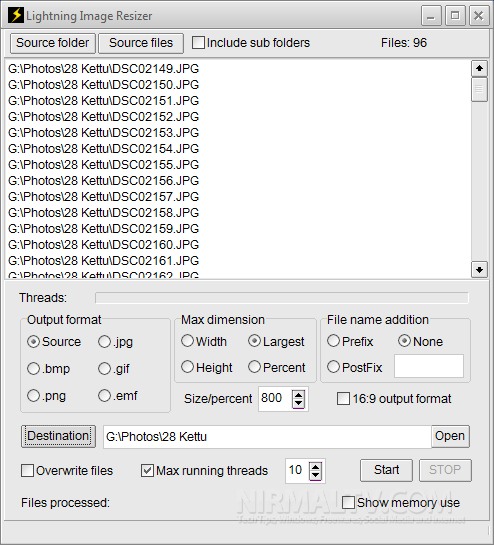
Task: Choose Percent as max dimension
Action: pos(254,367)
